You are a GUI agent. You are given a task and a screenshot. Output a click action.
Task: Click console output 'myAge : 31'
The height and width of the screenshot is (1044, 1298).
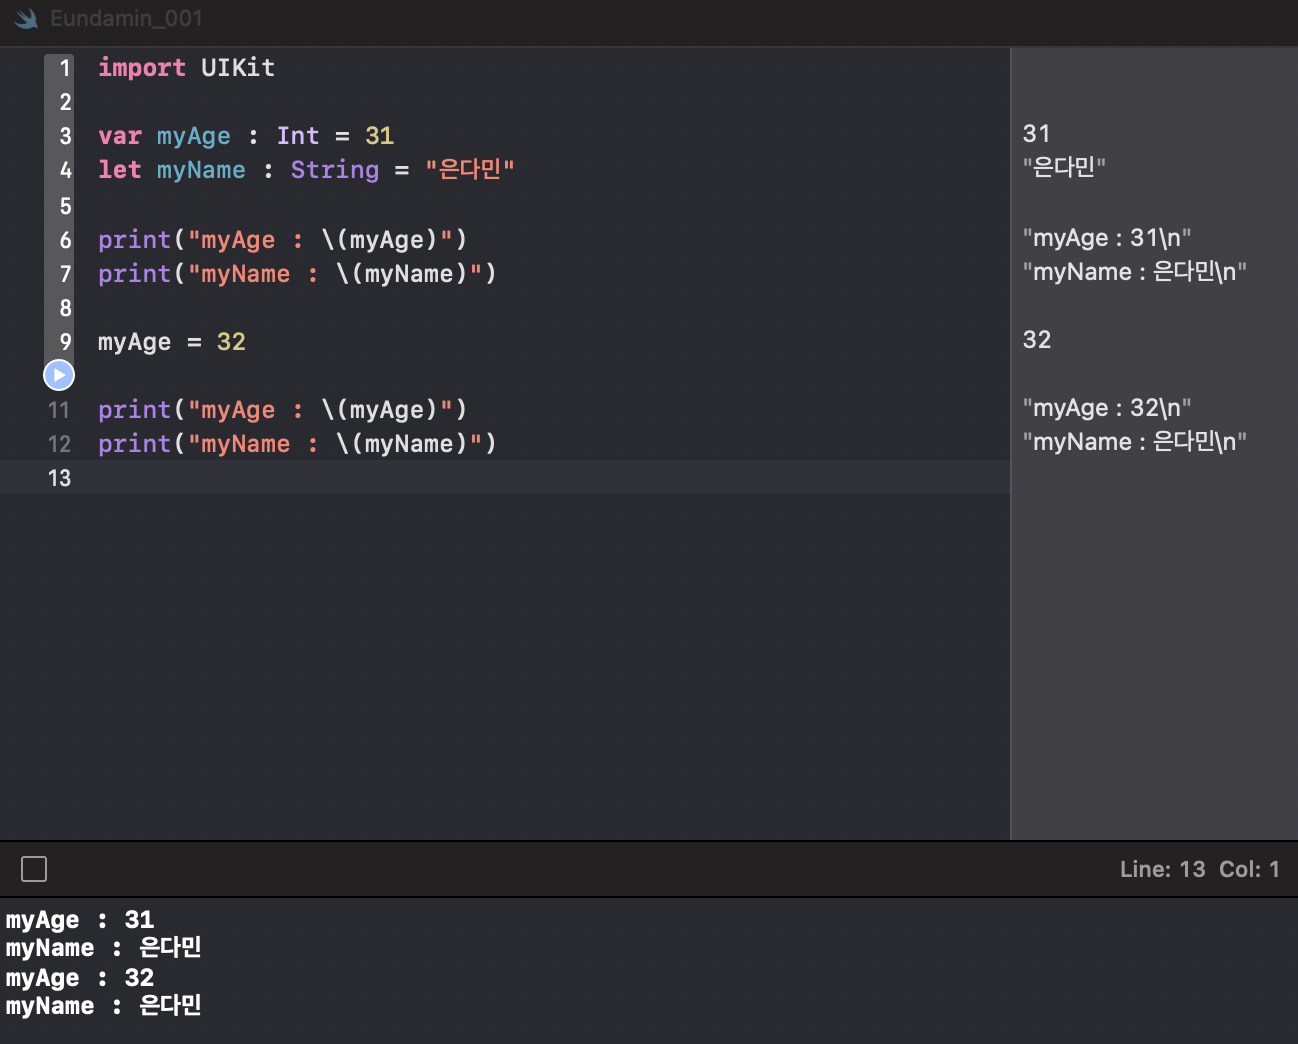(80, 920)
